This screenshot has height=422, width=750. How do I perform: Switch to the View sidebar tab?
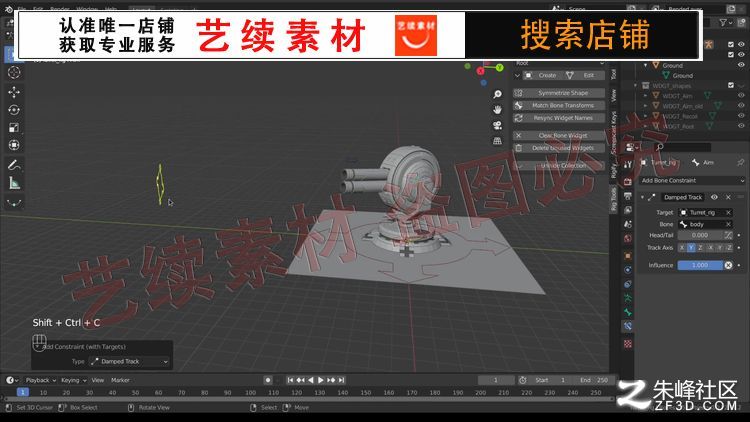(613, 95)
